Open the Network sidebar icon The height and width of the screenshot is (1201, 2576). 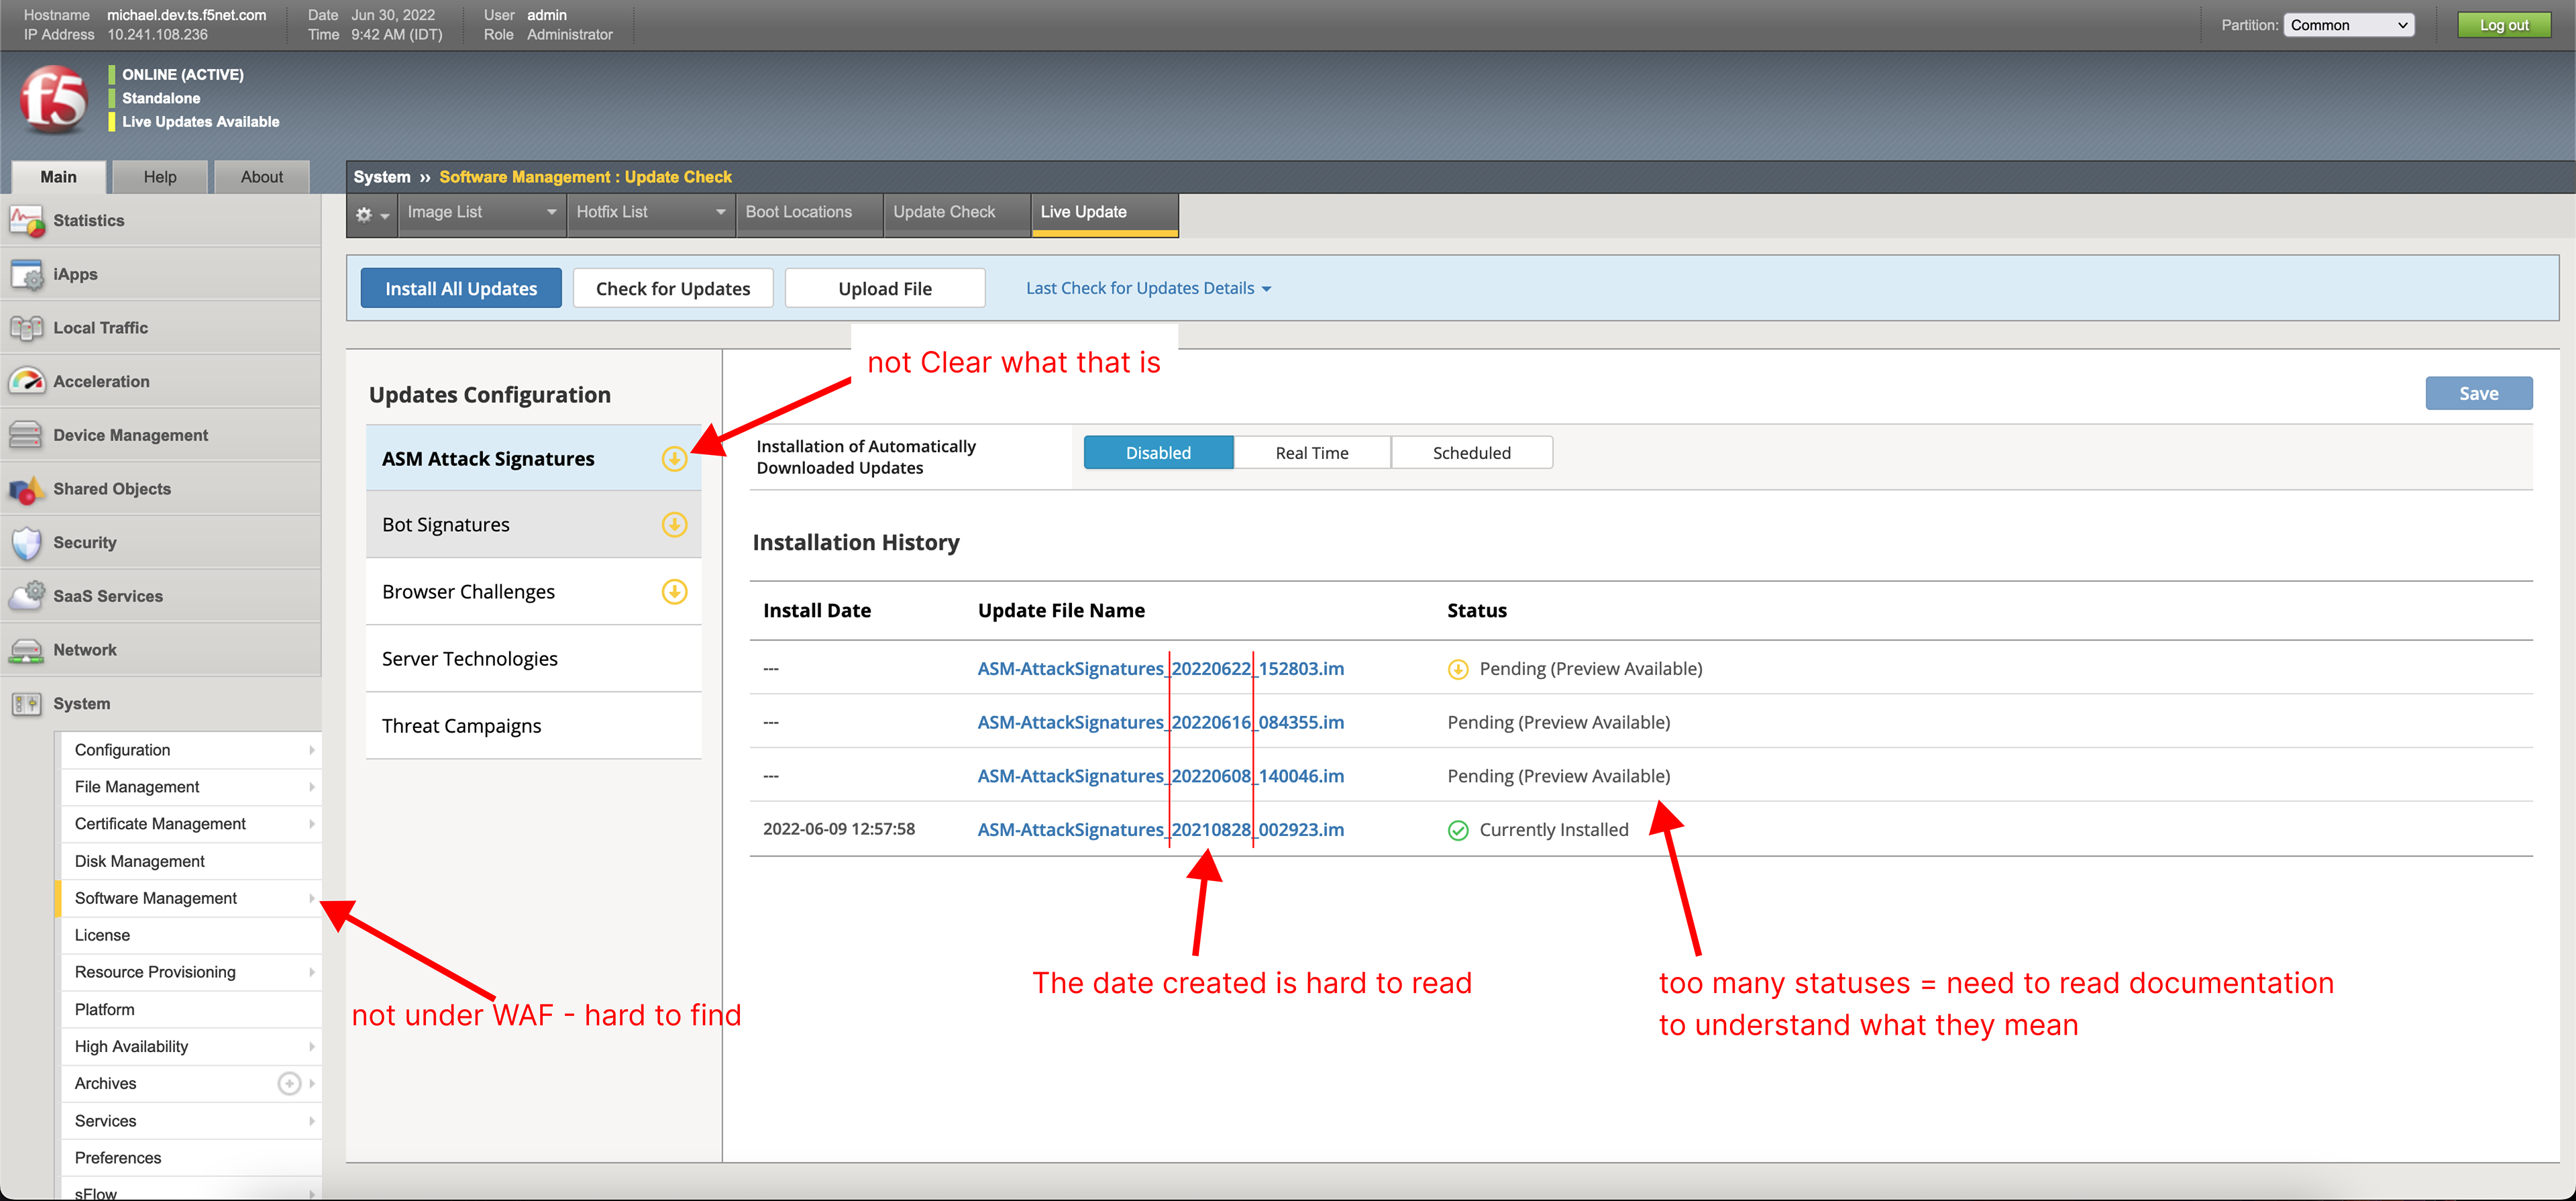coord(27,650)
